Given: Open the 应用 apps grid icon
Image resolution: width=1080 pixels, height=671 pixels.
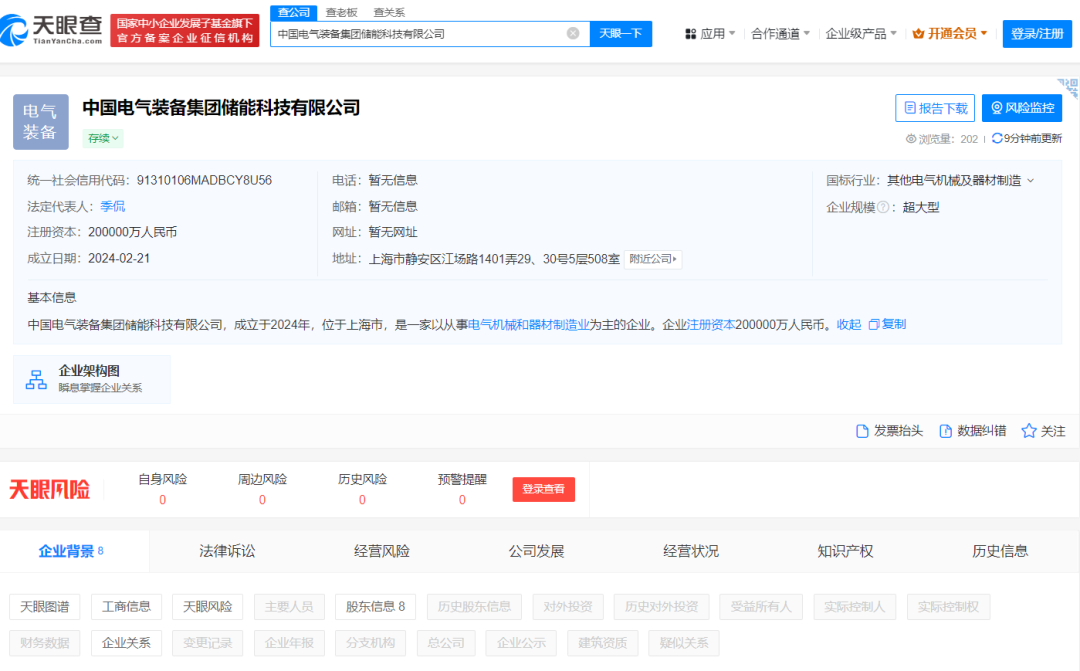Looking at the screenshot, I should point(690,34).
